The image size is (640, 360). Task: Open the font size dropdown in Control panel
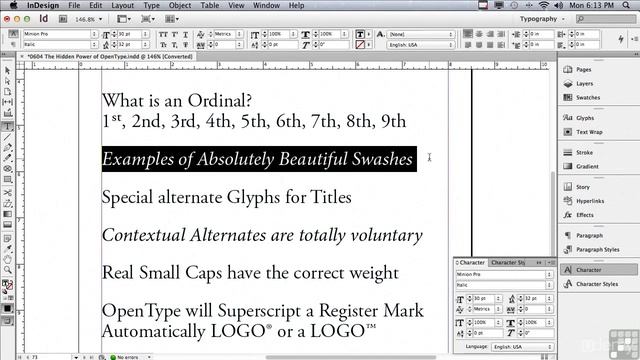(145, 34)
